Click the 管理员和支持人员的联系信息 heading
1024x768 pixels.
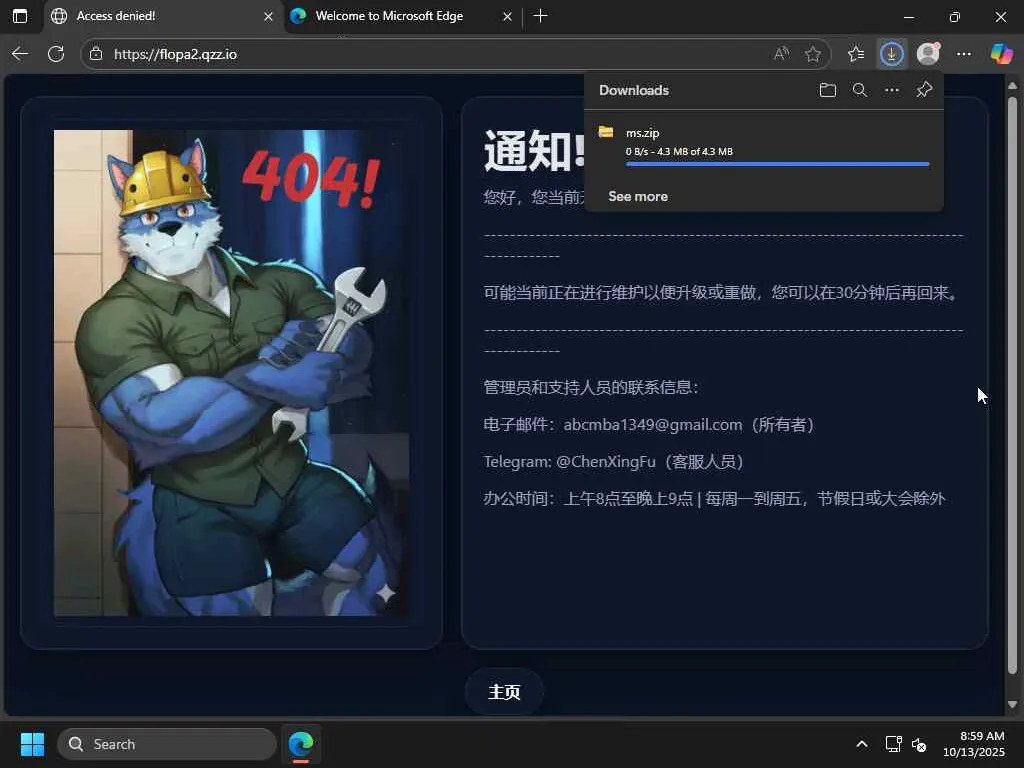590,387
